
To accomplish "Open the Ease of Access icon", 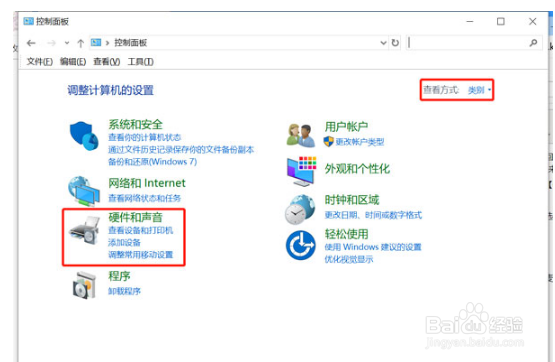I will click(301, 245).
